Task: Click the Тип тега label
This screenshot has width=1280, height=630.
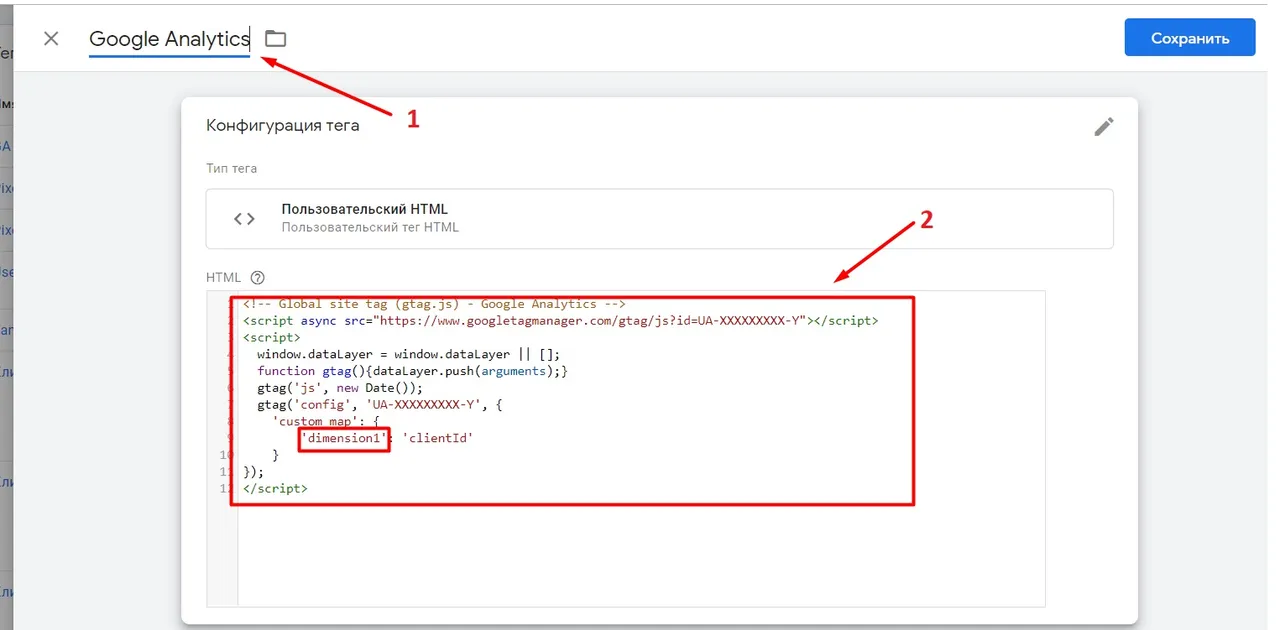Action: coord(231,169)
